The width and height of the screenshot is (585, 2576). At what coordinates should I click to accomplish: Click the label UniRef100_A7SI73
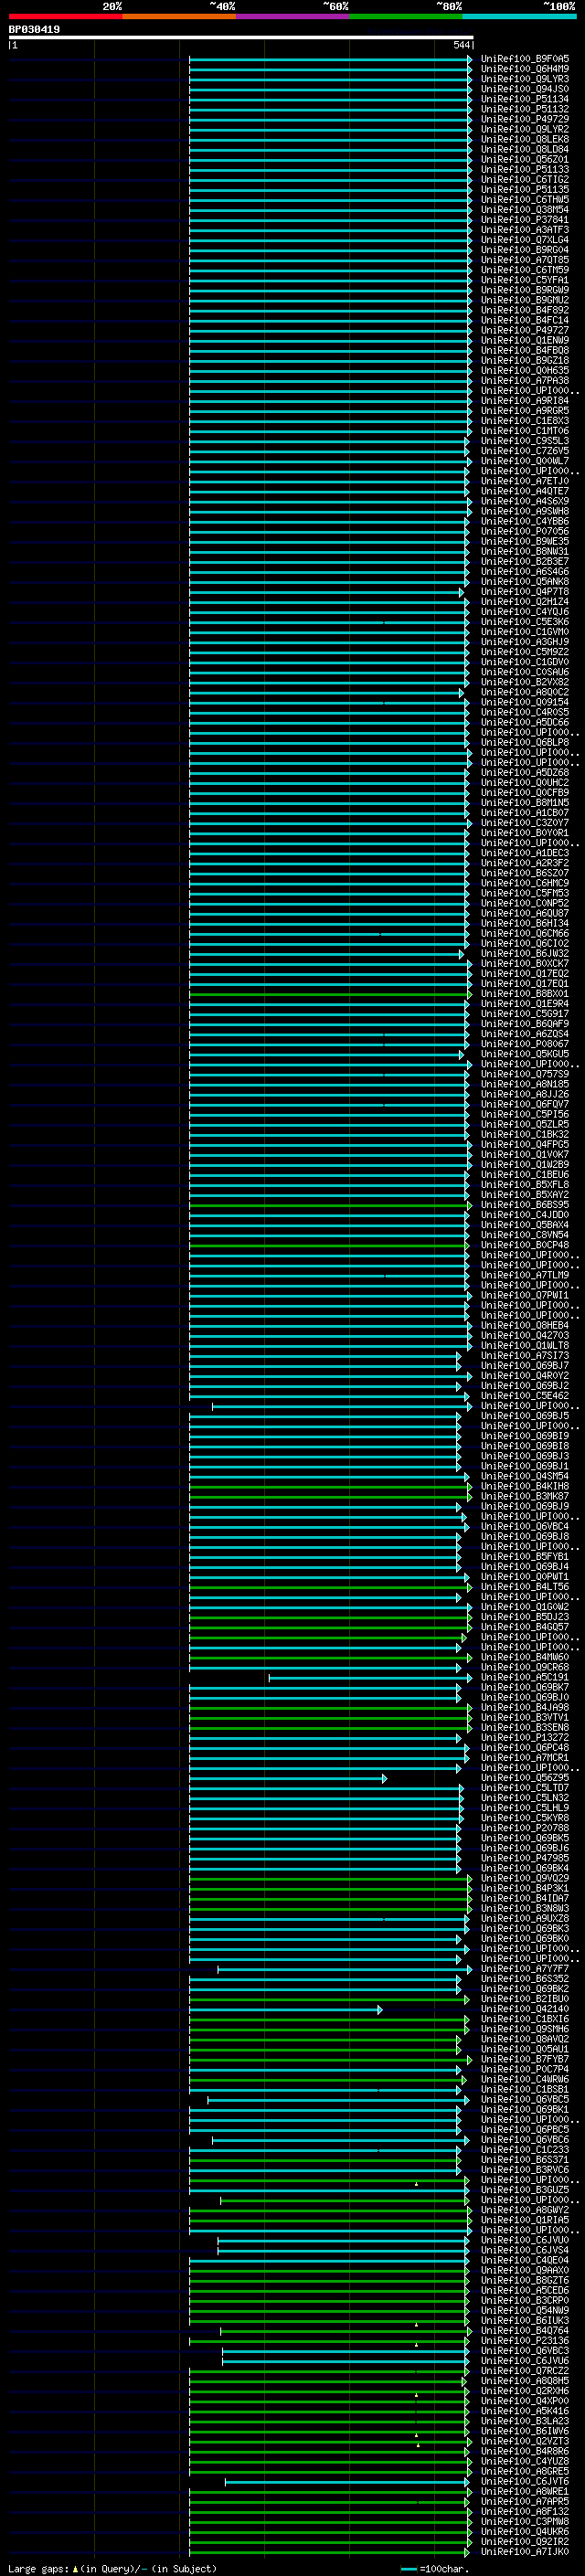pyautogui.click(x=525, y=1355)
